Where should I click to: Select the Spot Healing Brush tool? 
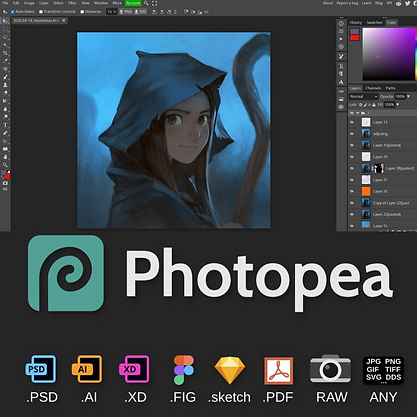point(5,69)
